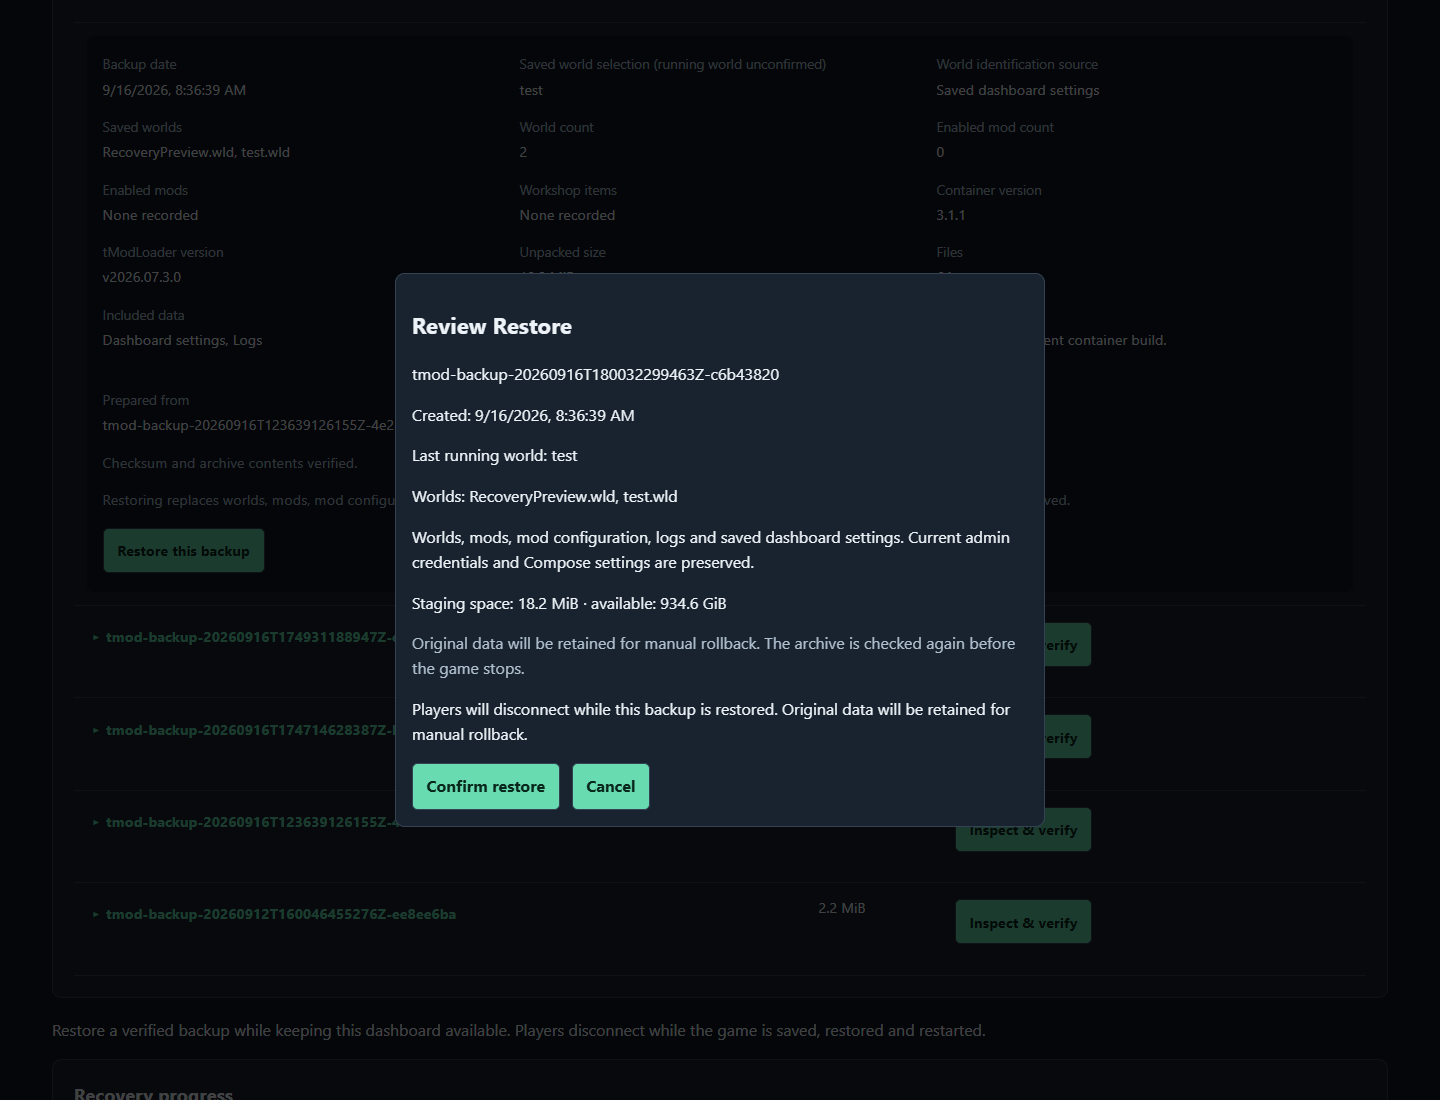Expand backup tmod-backup-20260912T160046455276Z-ee8ee6ba entry
This screenshot has height=1100, width=1440.
click(x=274, y=914)
